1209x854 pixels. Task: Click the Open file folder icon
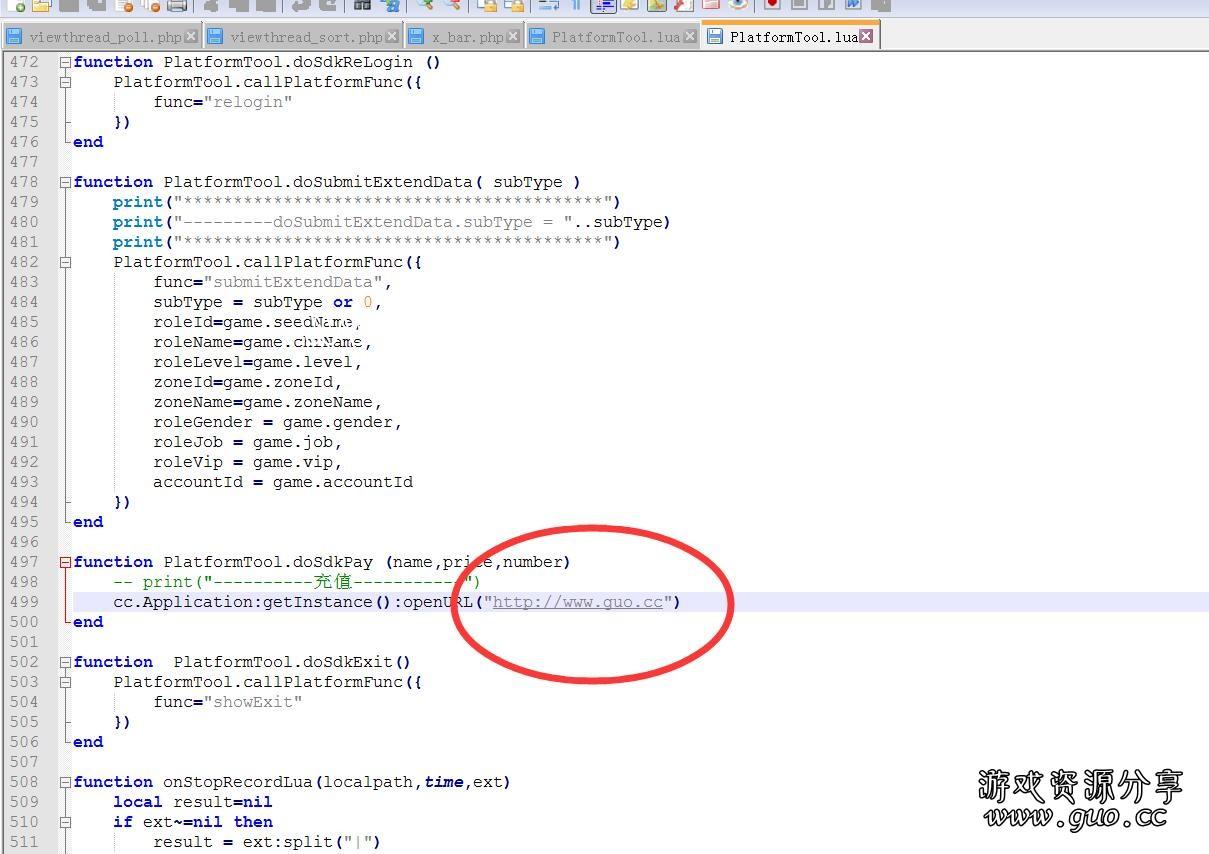click(41, 5)
